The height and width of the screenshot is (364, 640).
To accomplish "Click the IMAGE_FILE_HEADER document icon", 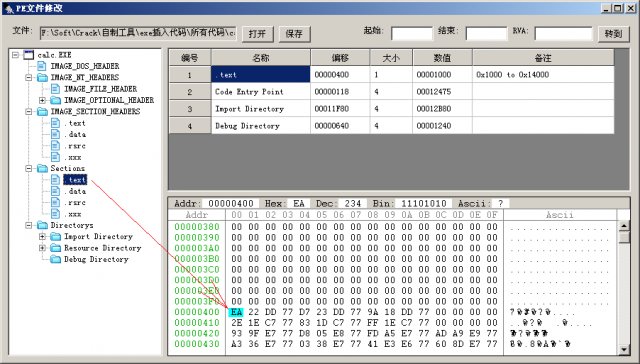I will pos(55,89).
